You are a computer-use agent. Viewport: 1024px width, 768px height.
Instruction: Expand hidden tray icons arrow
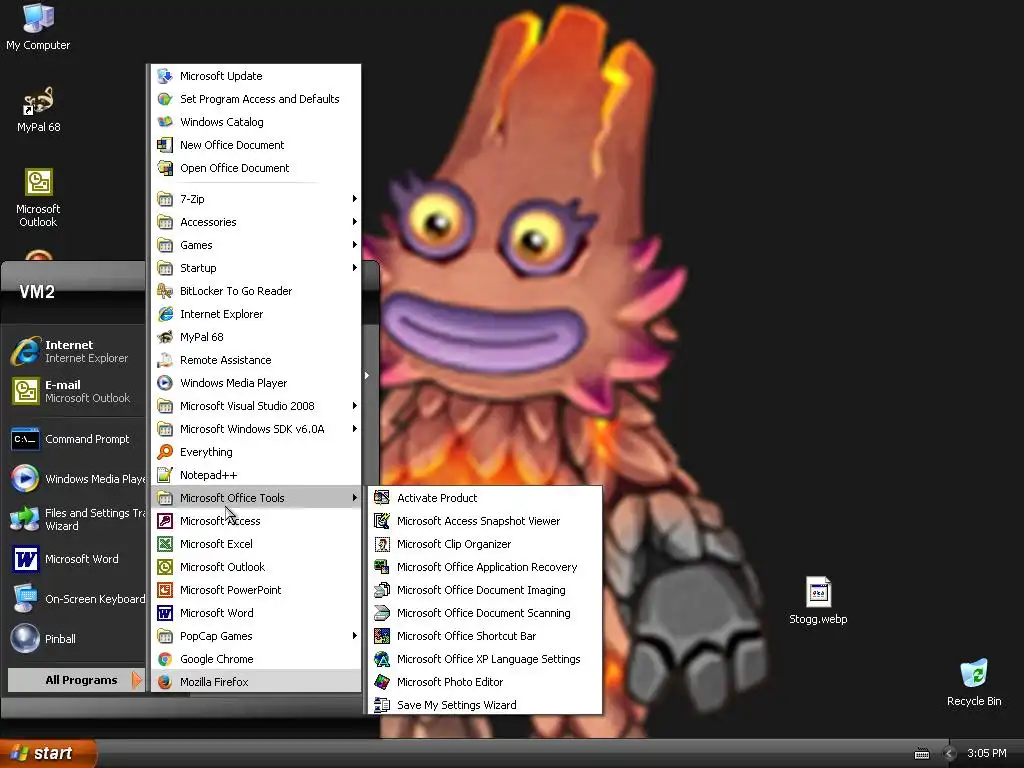point(950,754)
